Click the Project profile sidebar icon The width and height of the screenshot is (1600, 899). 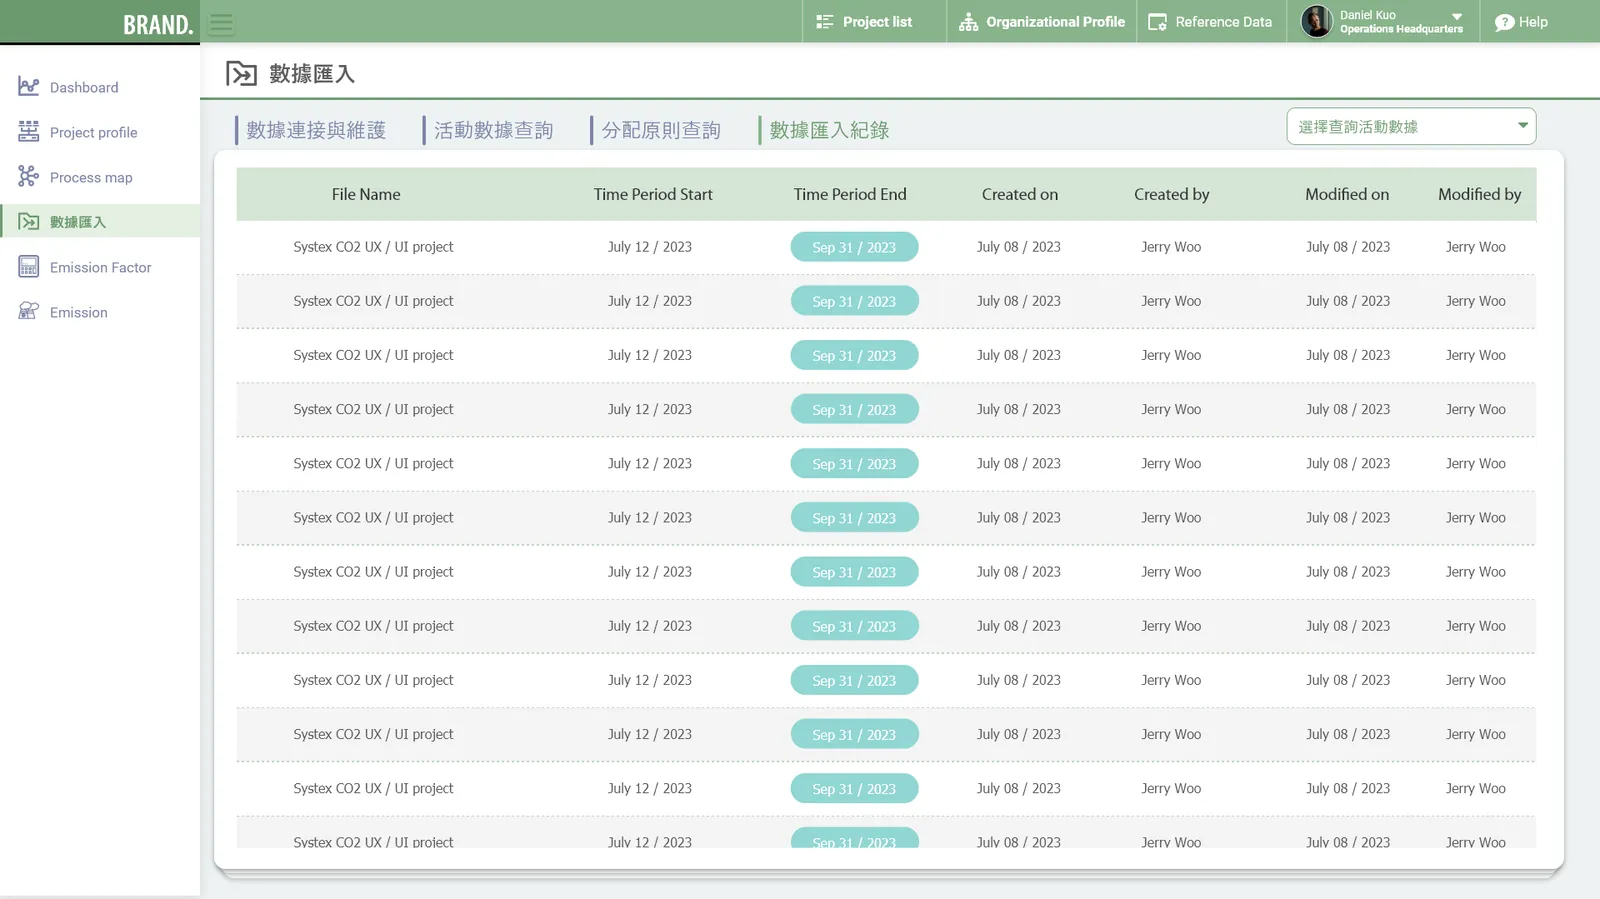pyautogui.click(x=29, y=131)
